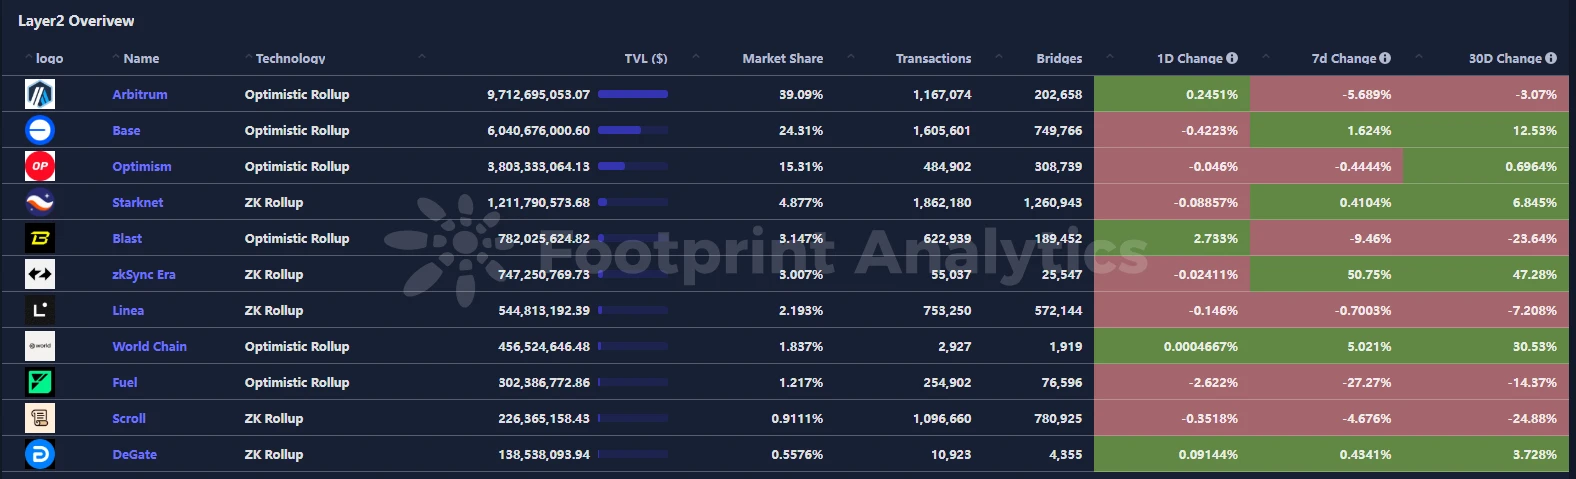Sort table by Transactions column
The width and height of the screenshot is (1576, 479).
(933, 59)
